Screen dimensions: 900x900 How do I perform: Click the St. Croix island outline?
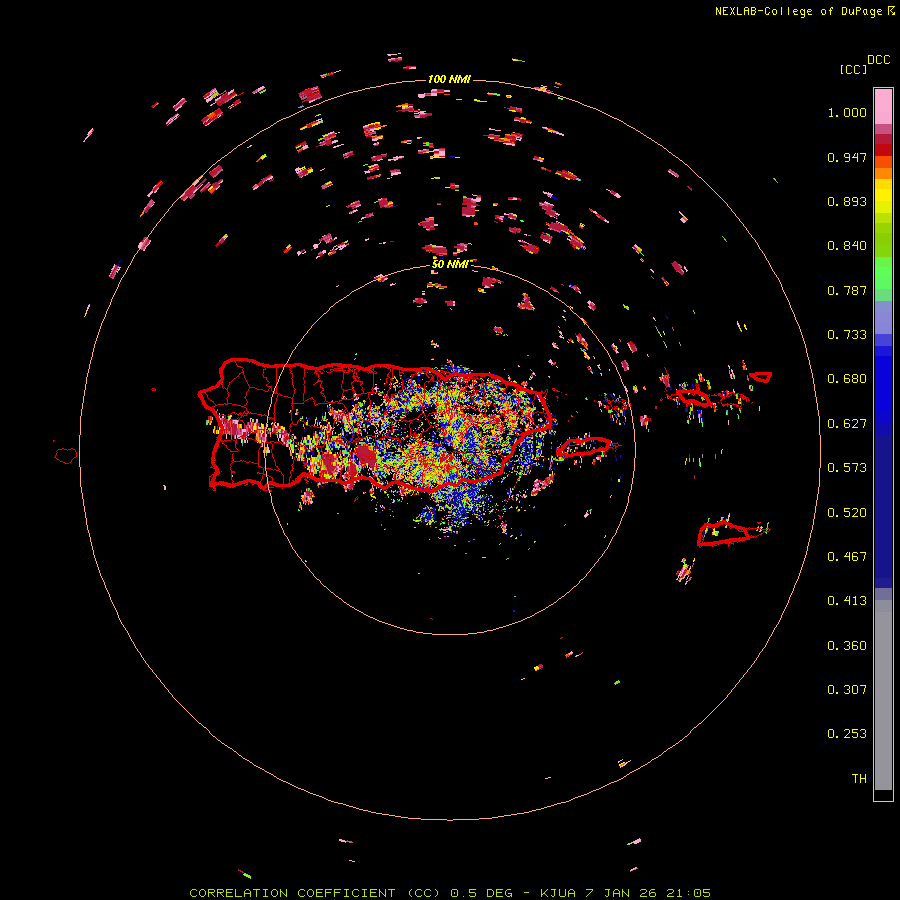point(723,534)
